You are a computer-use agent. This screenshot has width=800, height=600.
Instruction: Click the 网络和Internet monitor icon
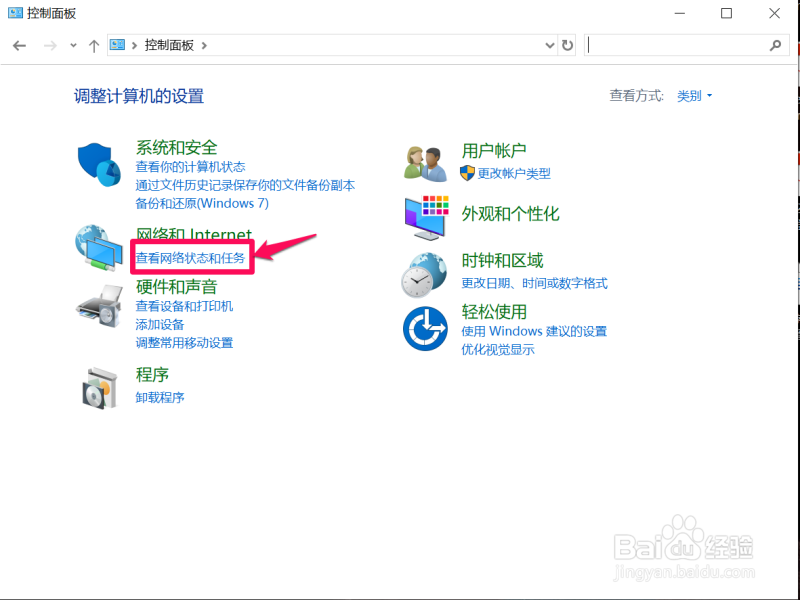click(x=98, y=248)
